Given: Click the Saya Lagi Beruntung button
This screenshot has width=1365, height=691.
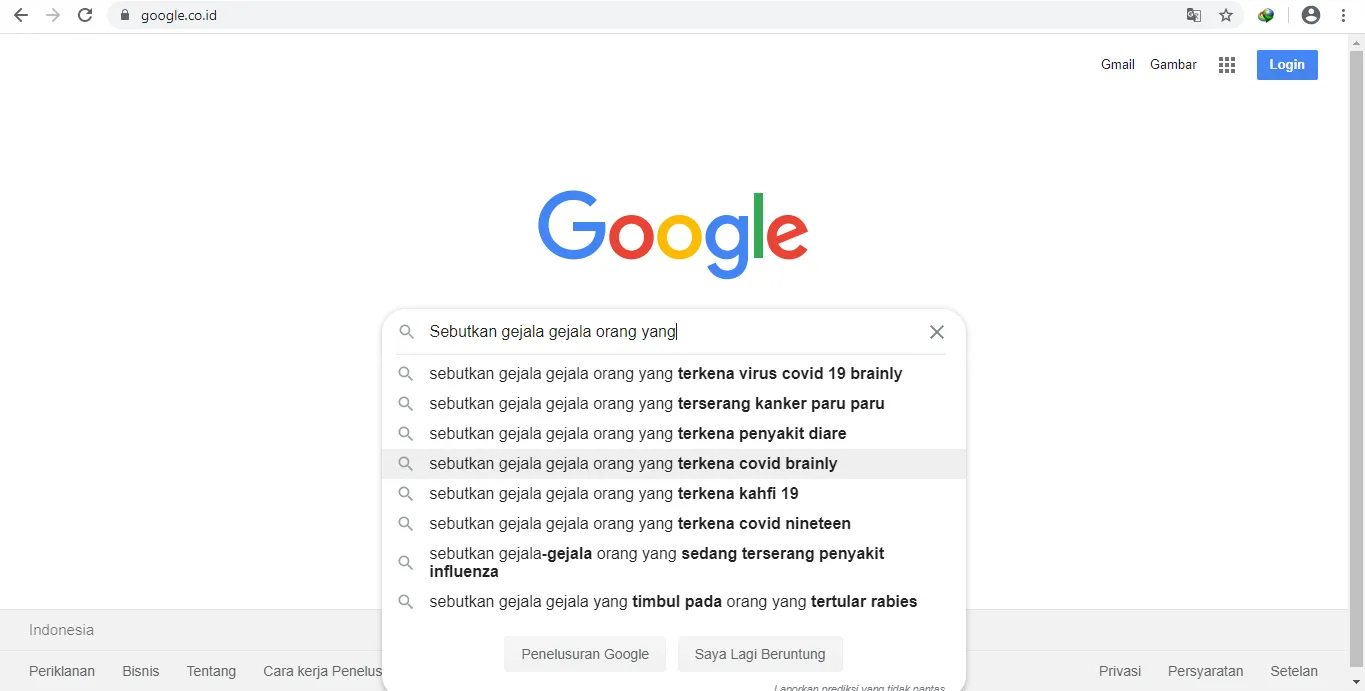Looking at the screenshot, I should pyautogui.click(x=760, y=654).
